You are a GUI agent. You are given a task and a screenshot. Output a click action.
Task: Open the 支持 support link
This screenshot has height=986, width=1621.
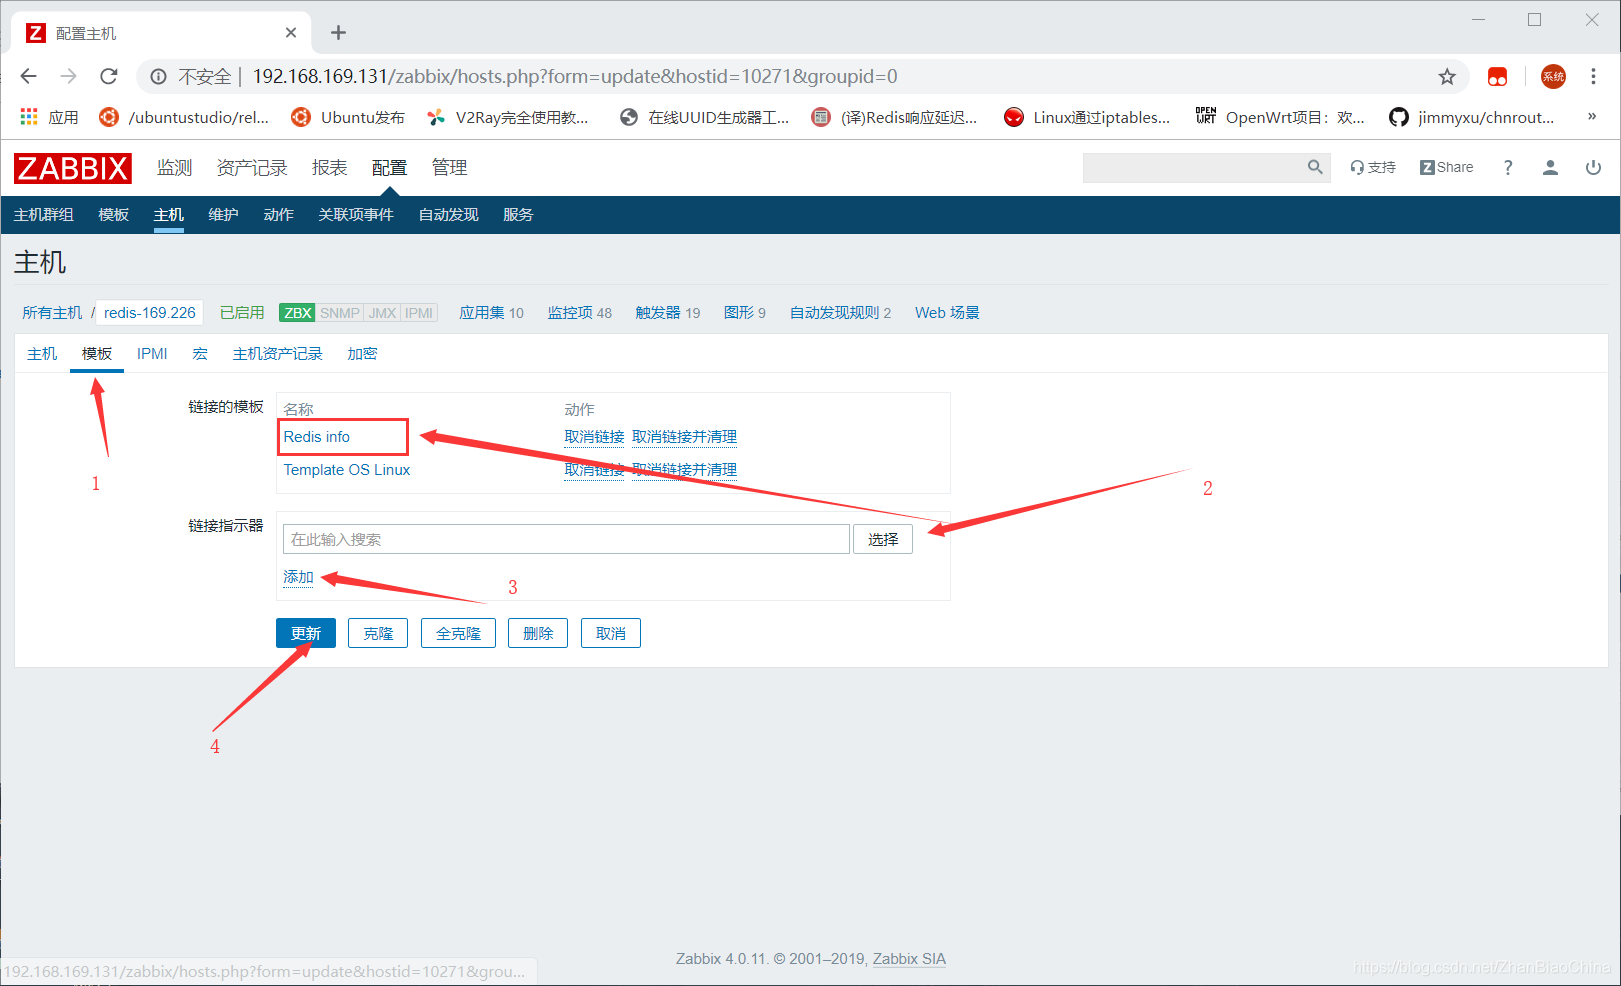[1372, 167]
